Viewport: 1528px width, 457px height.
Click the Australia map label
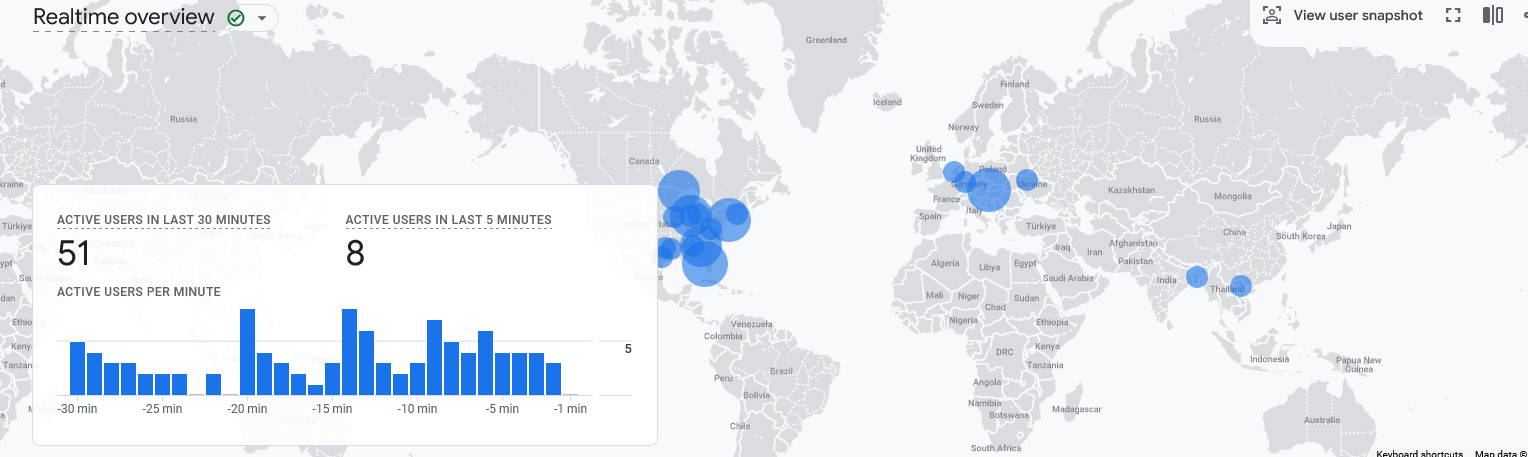coord(1322,420)
